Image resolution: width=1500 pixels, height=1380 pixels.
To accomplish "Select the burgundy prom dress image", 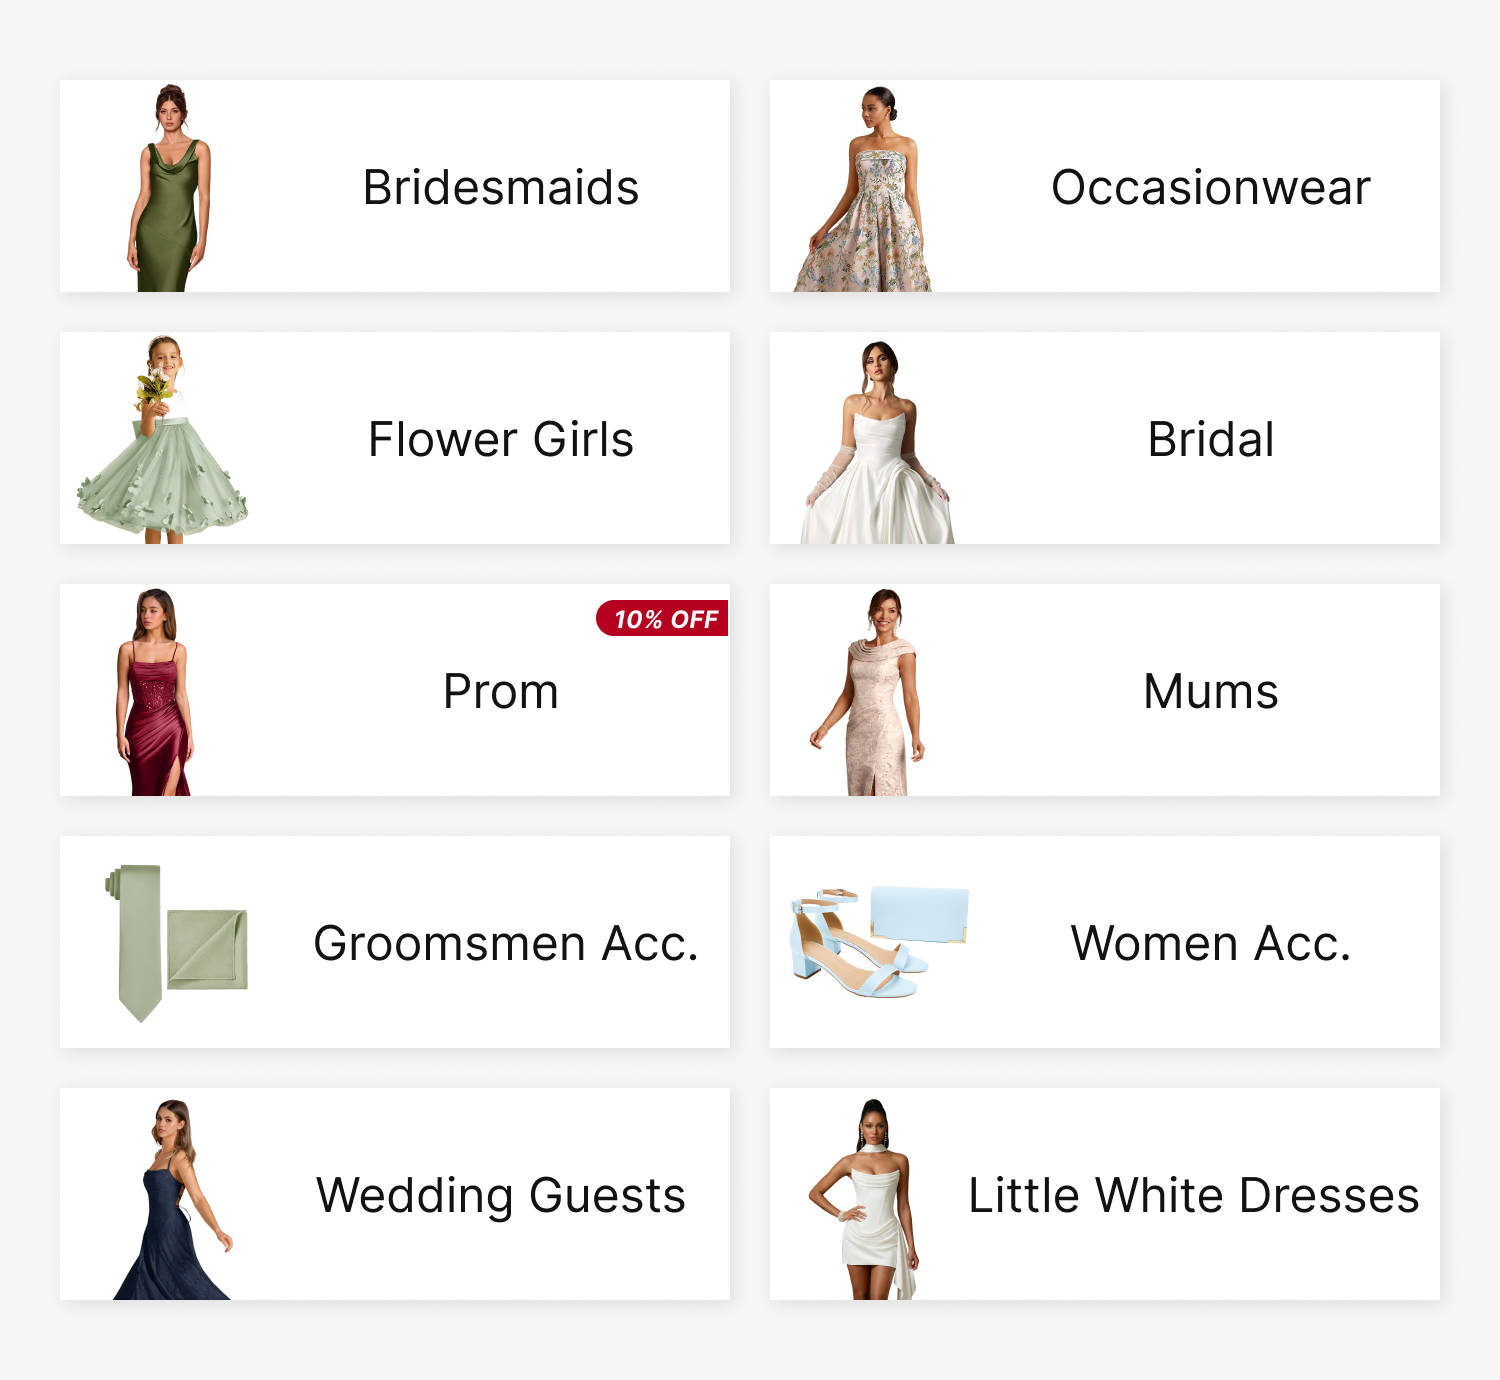I will (155, 692).
